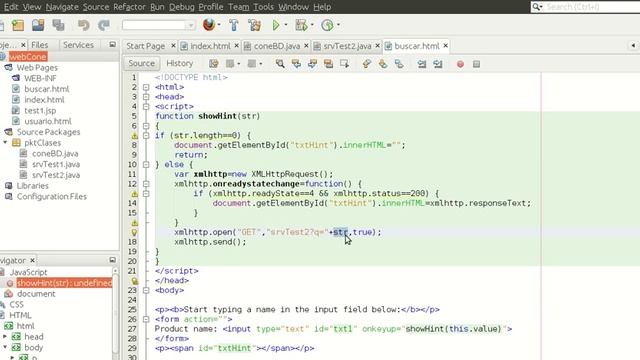The height and width of the screenshot is (360, 640).
Task: Click the Firefox browser selector icon
Action: pyautogui.click(x=209, y=25)
